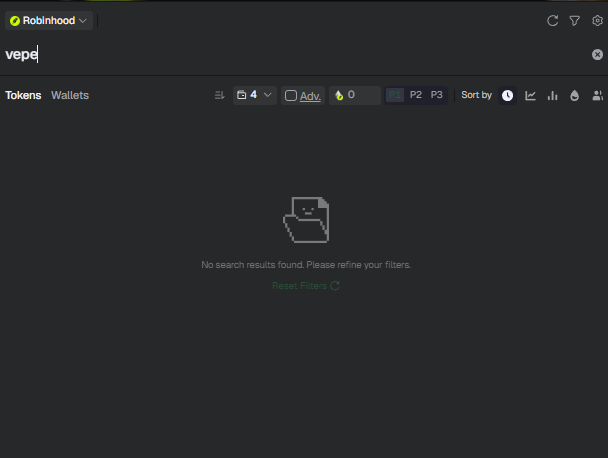This screenshot has height=458, width=608.
Task: Click the quick buy amount field showing 0
Action: click(x=355, y=95)
